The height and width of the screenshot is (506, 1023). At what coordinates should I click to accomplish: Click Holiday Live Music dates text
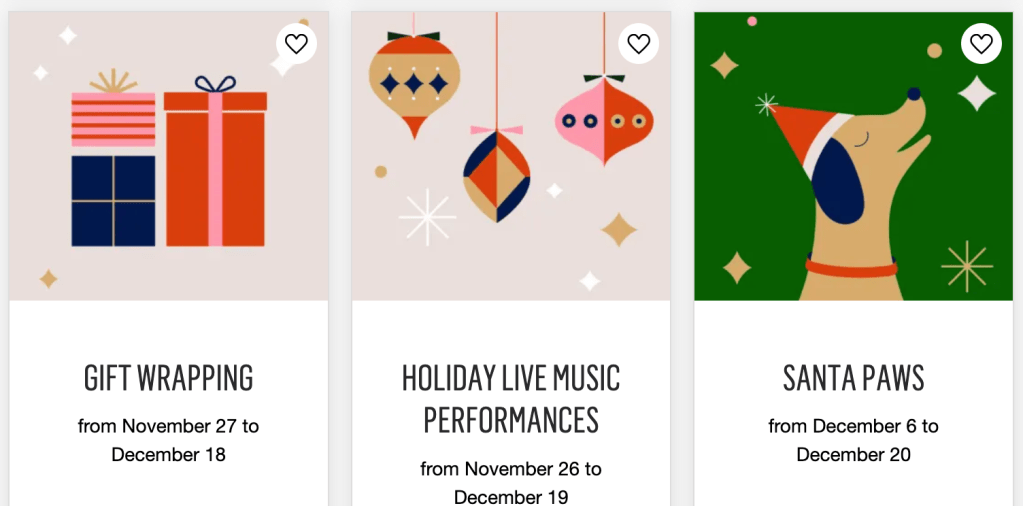[x=511, y=482]
